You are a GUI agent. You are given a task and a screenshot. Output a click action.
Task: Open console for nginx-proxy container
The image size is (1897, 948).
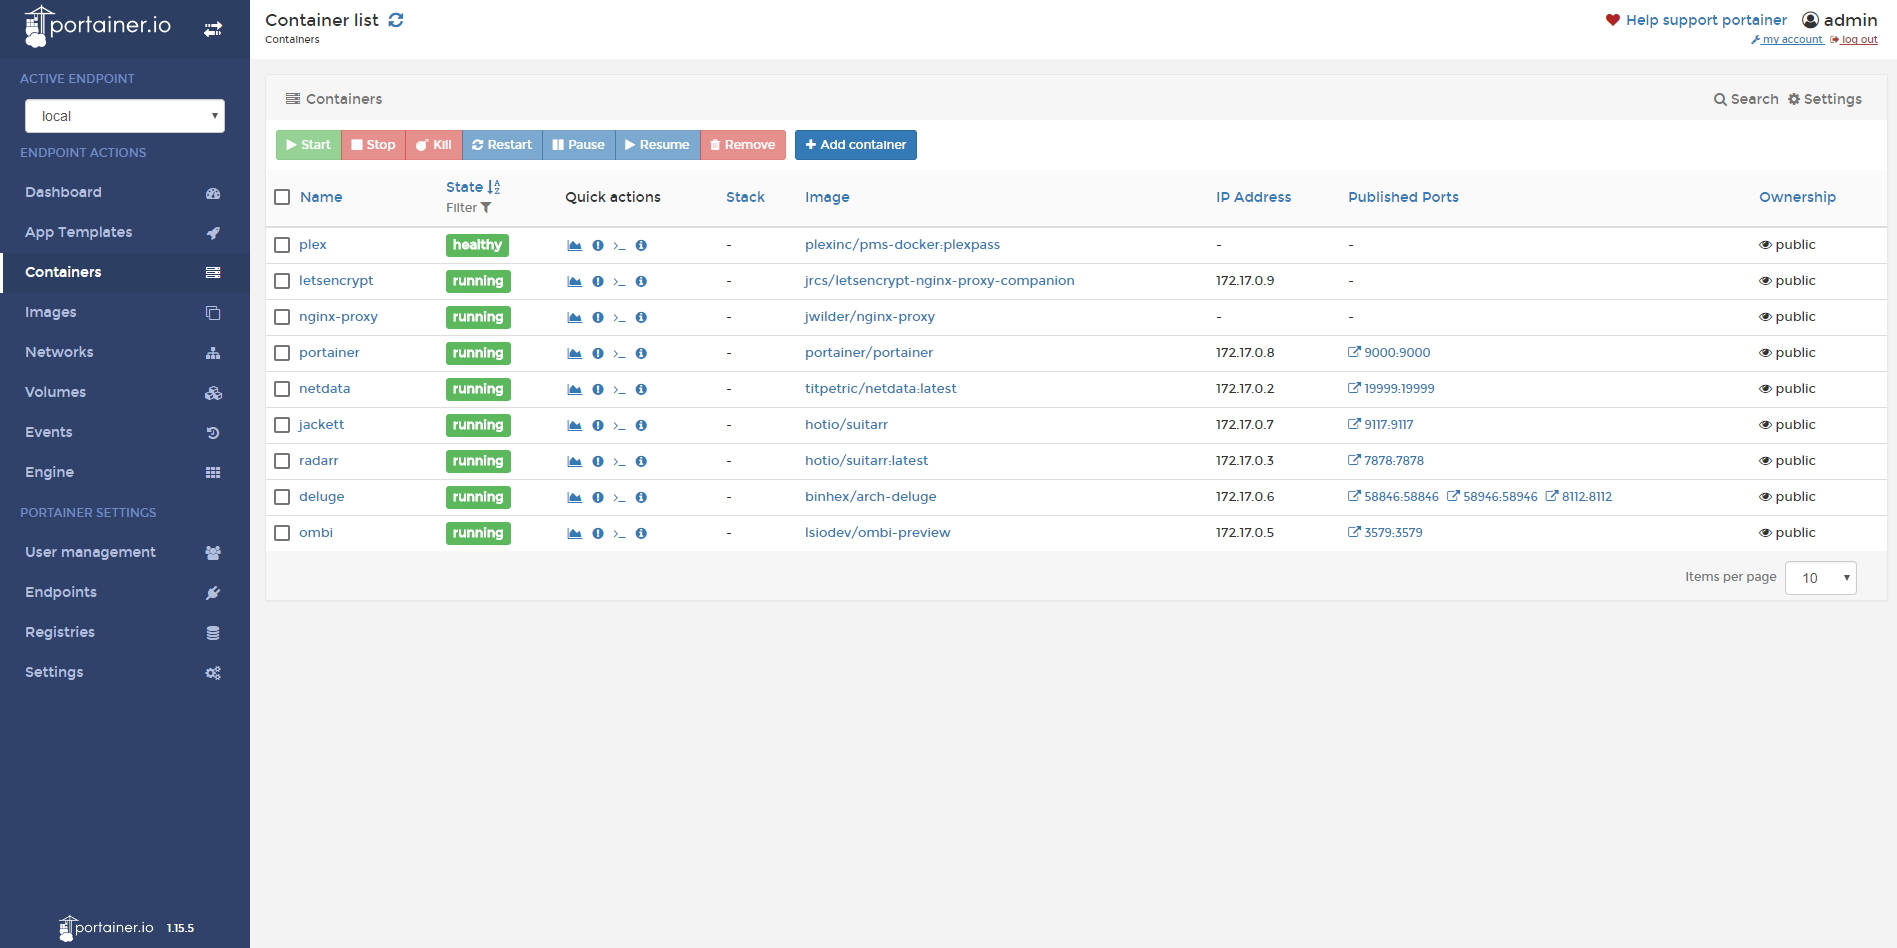619,317
